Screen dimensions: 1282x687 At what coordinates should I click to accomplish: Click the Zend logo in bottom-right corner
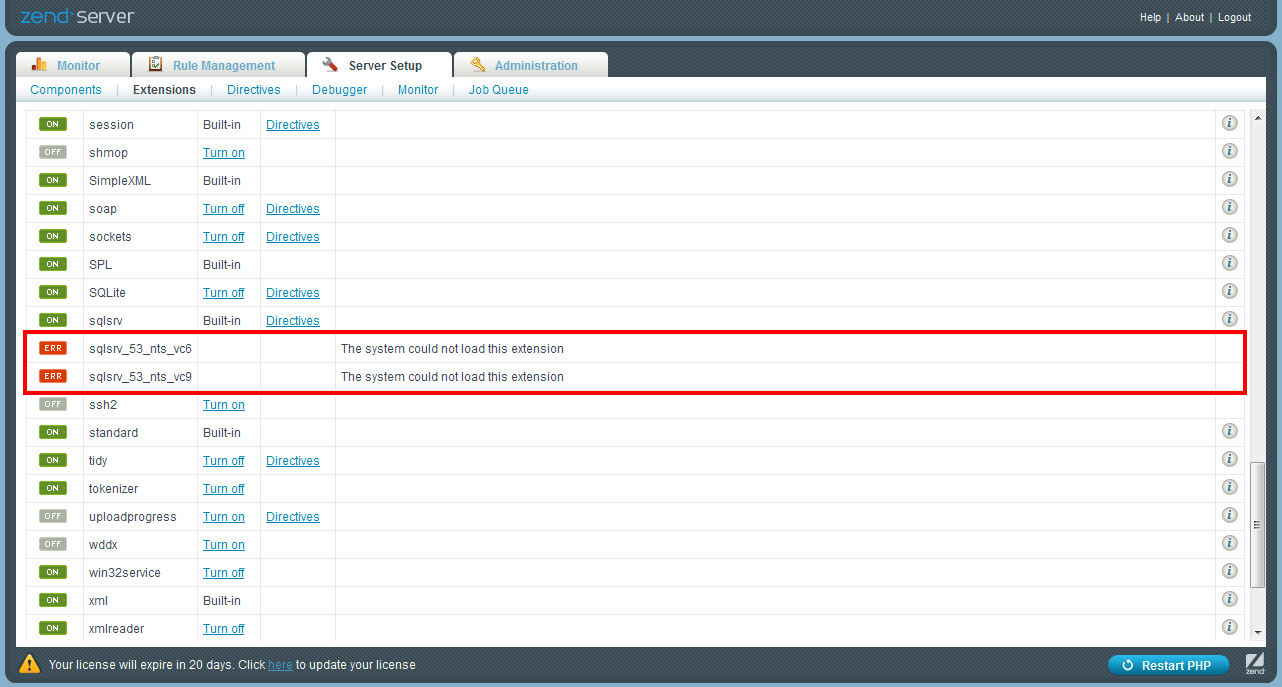(x=1257, y=665)
